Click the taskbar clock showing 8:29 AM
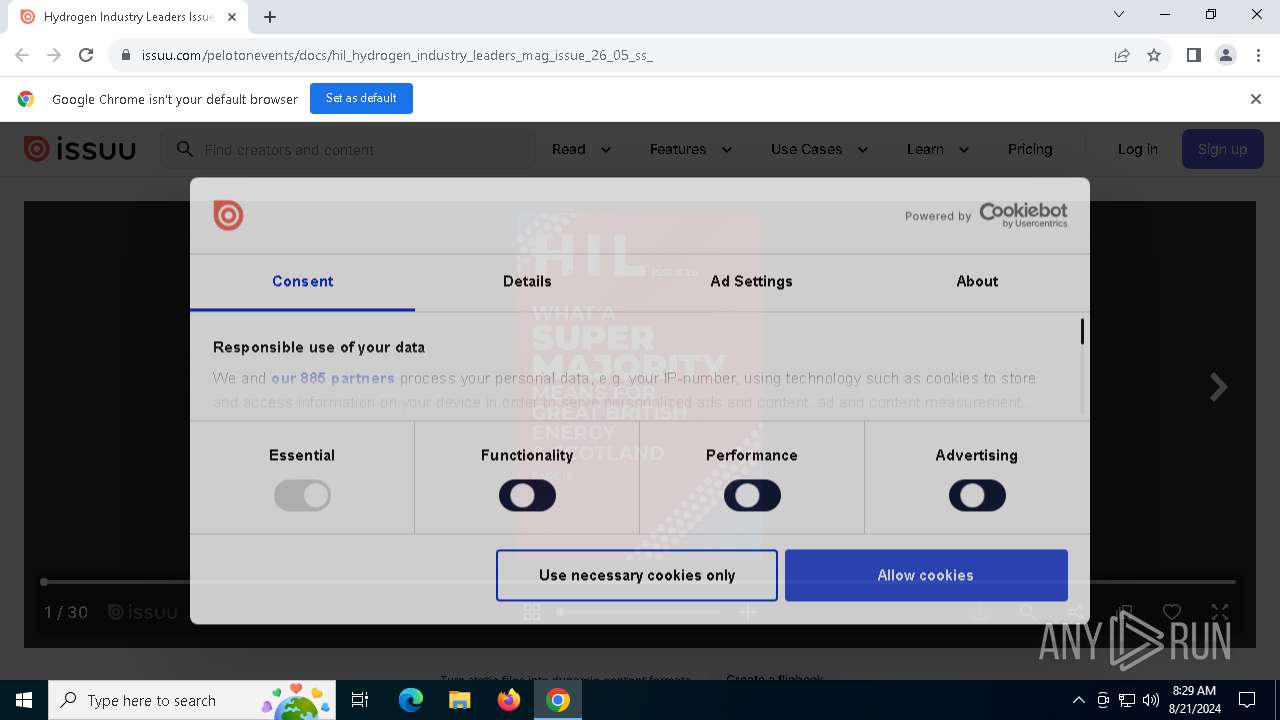This screenshot has width=1280, height=720. [1194, 700]
